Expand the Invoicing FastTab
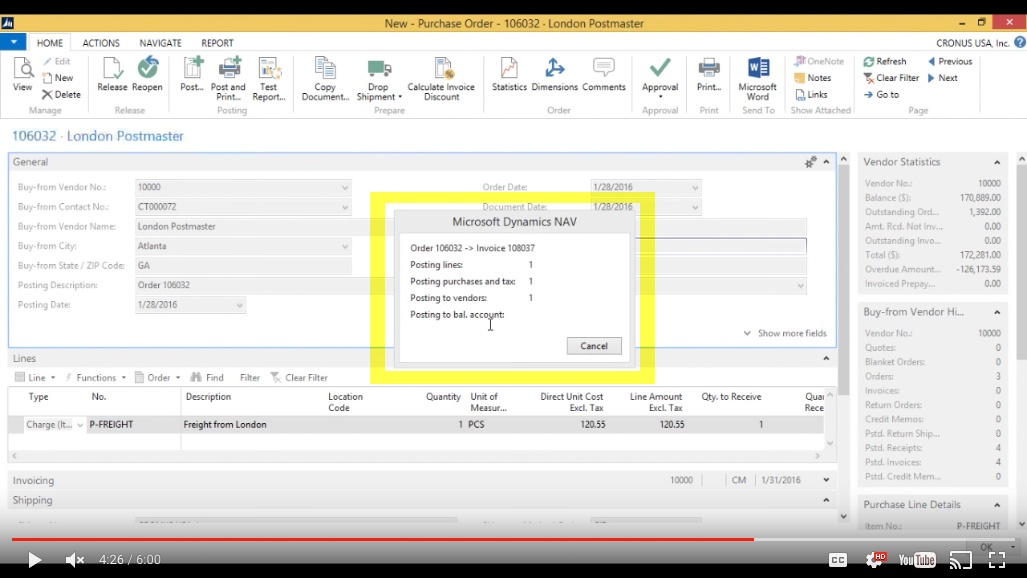Viewport: 1027px width, 578px height. 827,480
